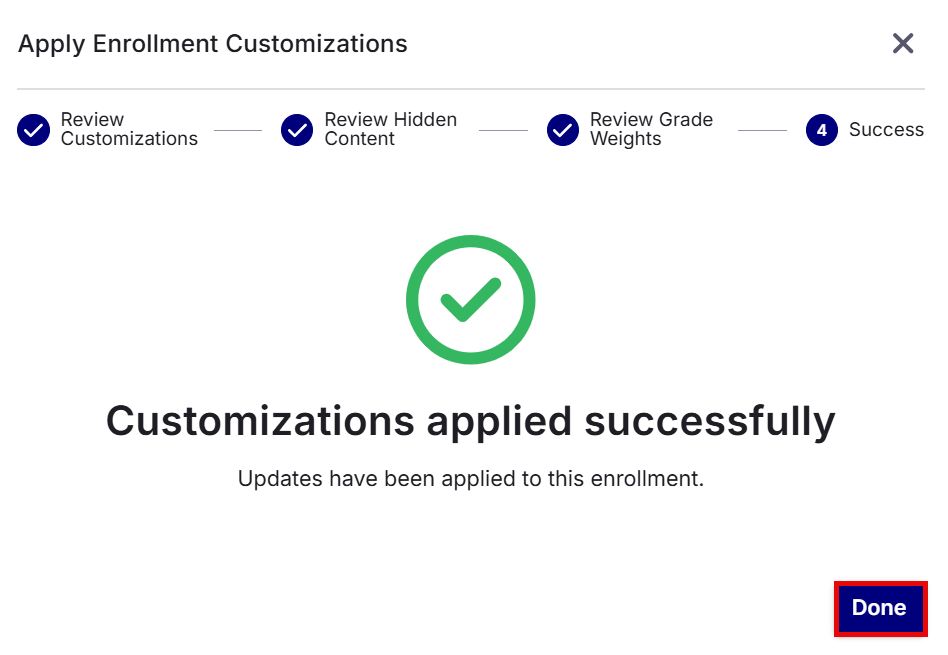Screen dimensions: 948x655
Task: Click the word applied in the bold heading
Action: (499, 422)
